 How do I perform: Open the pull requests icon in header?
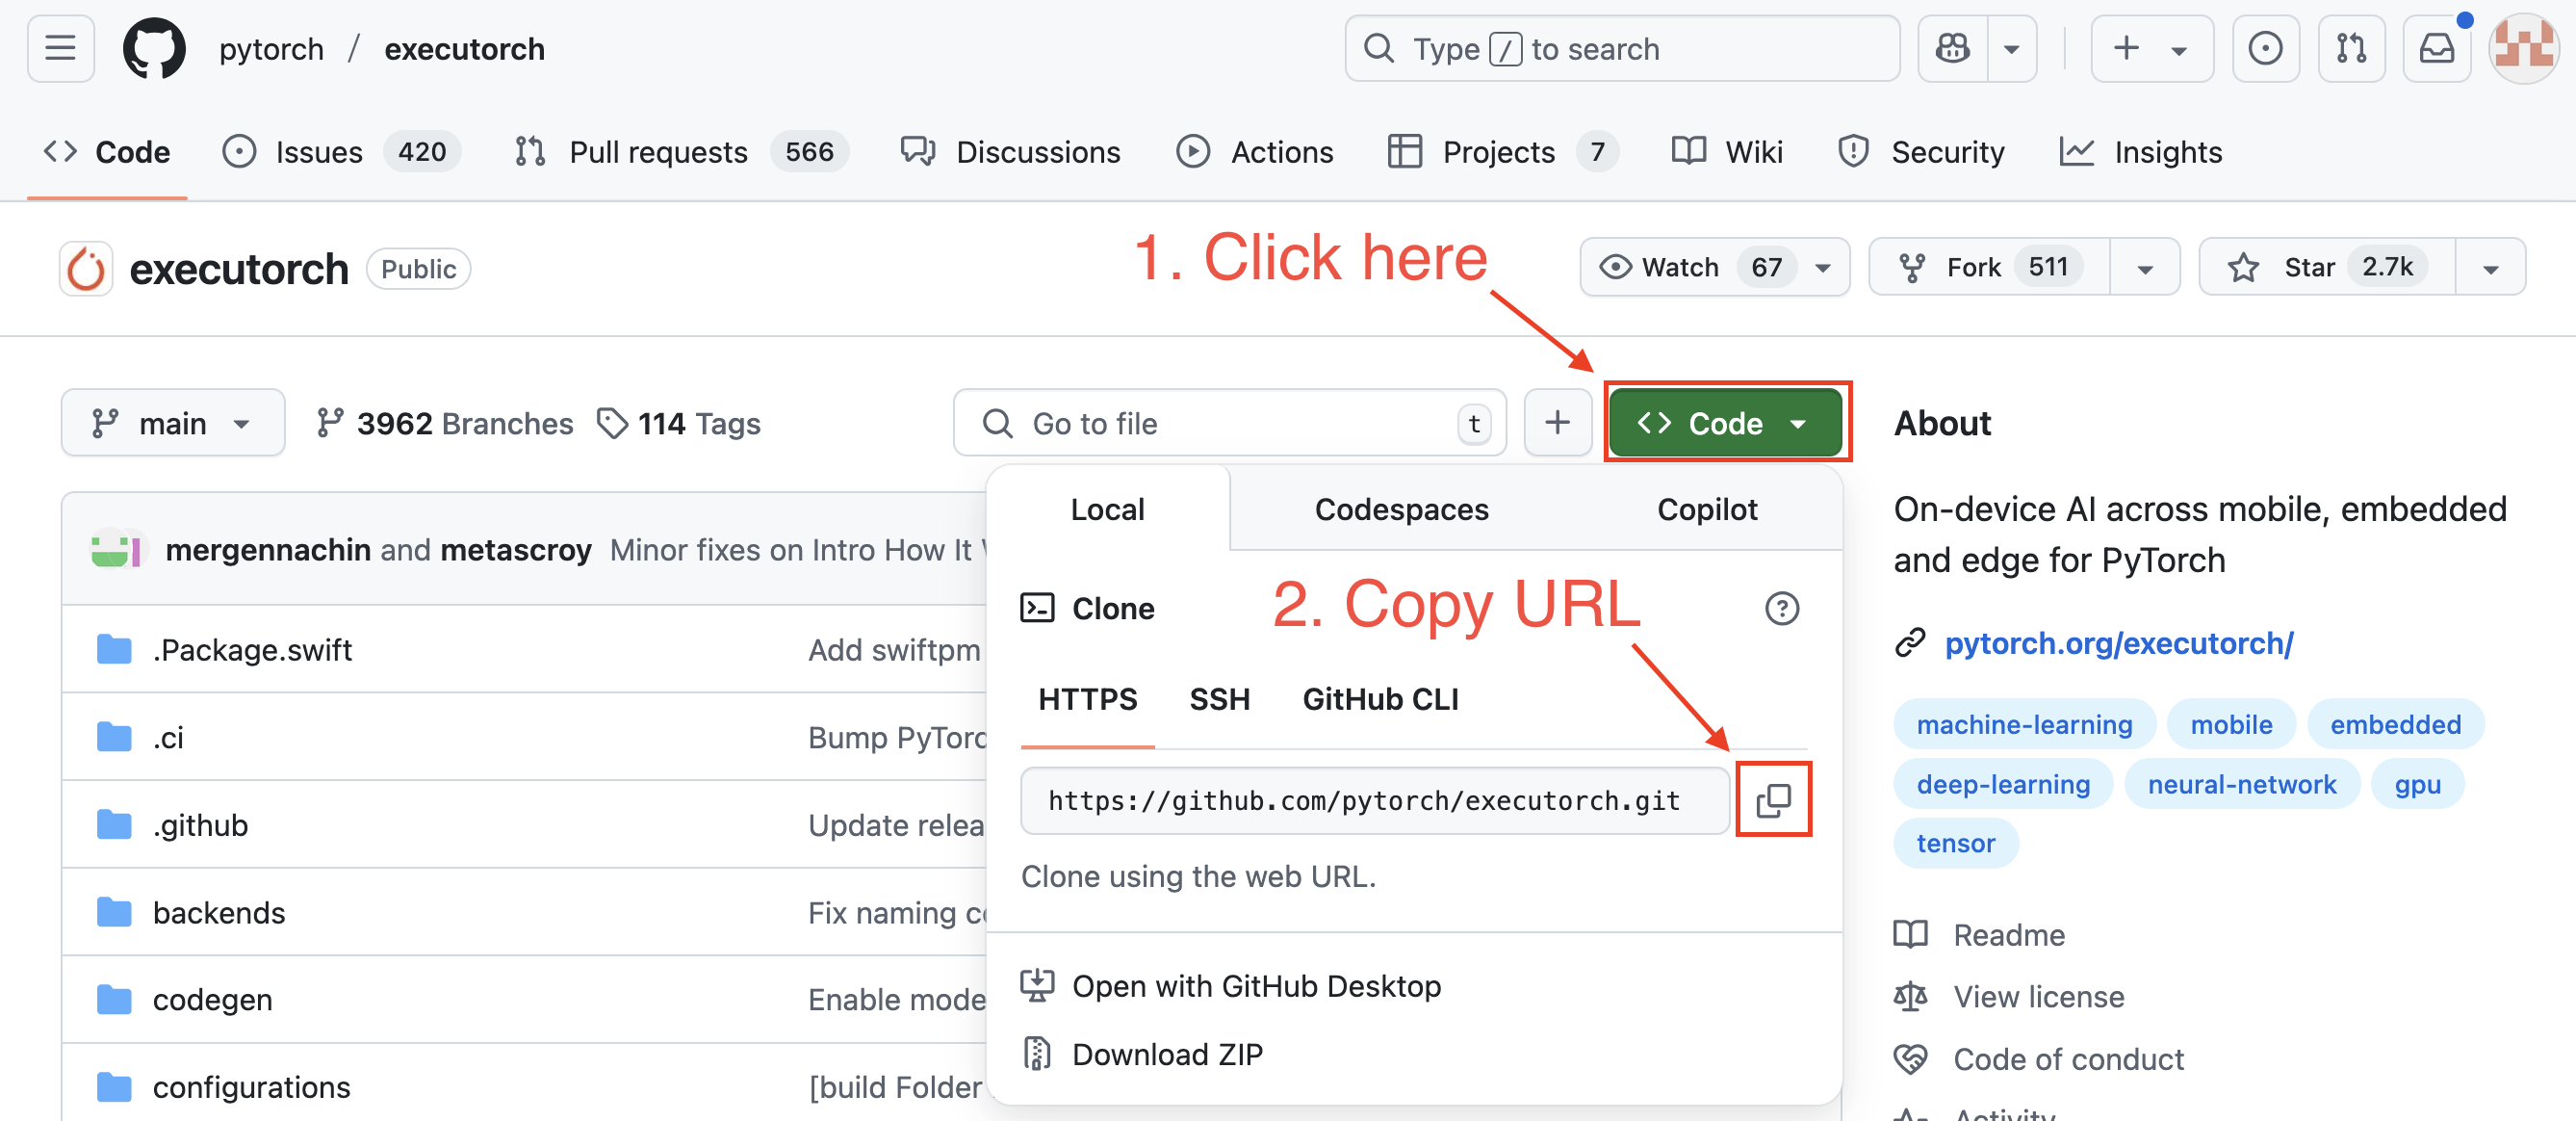coord(2351,48)
